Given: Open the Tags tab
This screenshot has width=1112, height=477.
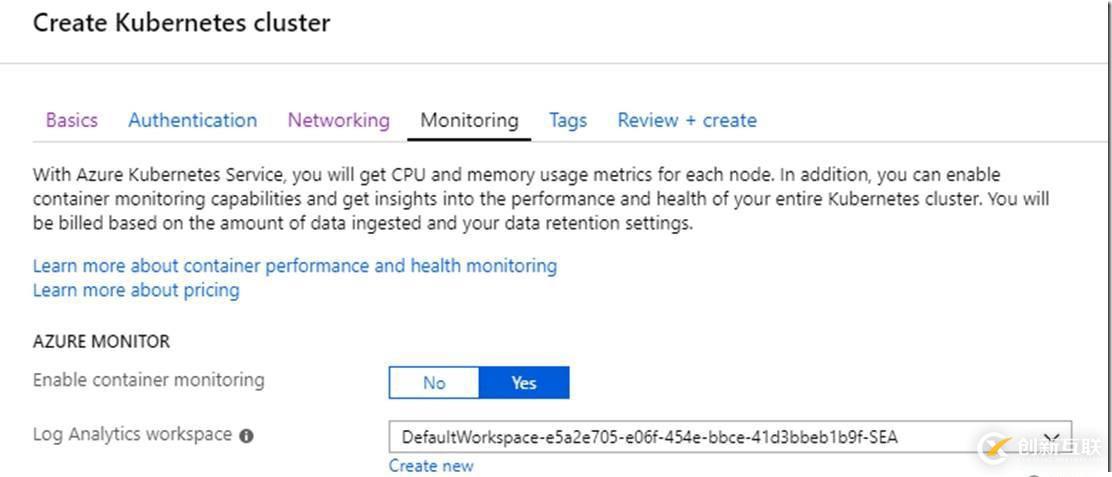Looking at the screenshot, I should (x=567, y=120).
